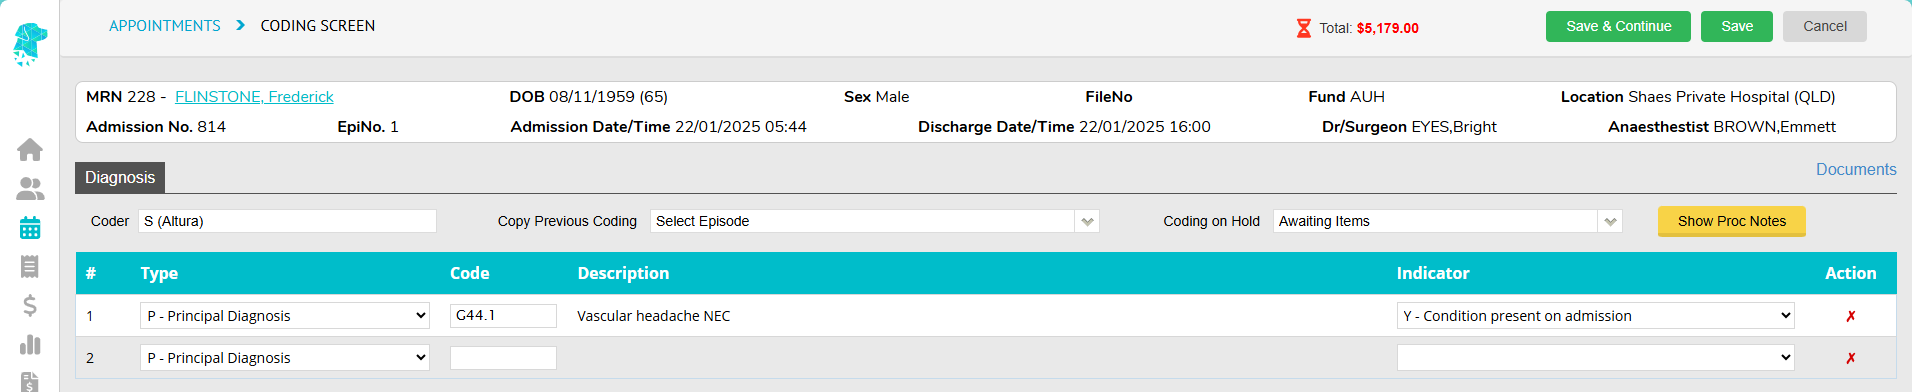This screenshot has width=1912, height=392.
Task: Open row 1 Indicator dropdown
Action: point(1595,316)
